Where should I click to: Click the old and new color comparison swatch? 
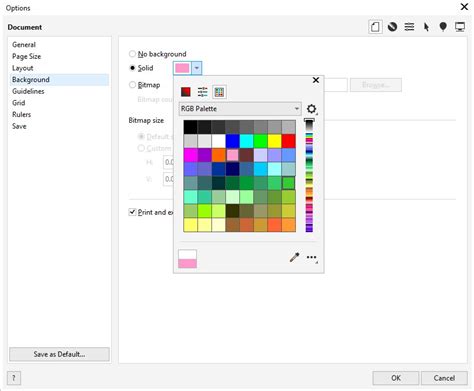coord(187,259)
